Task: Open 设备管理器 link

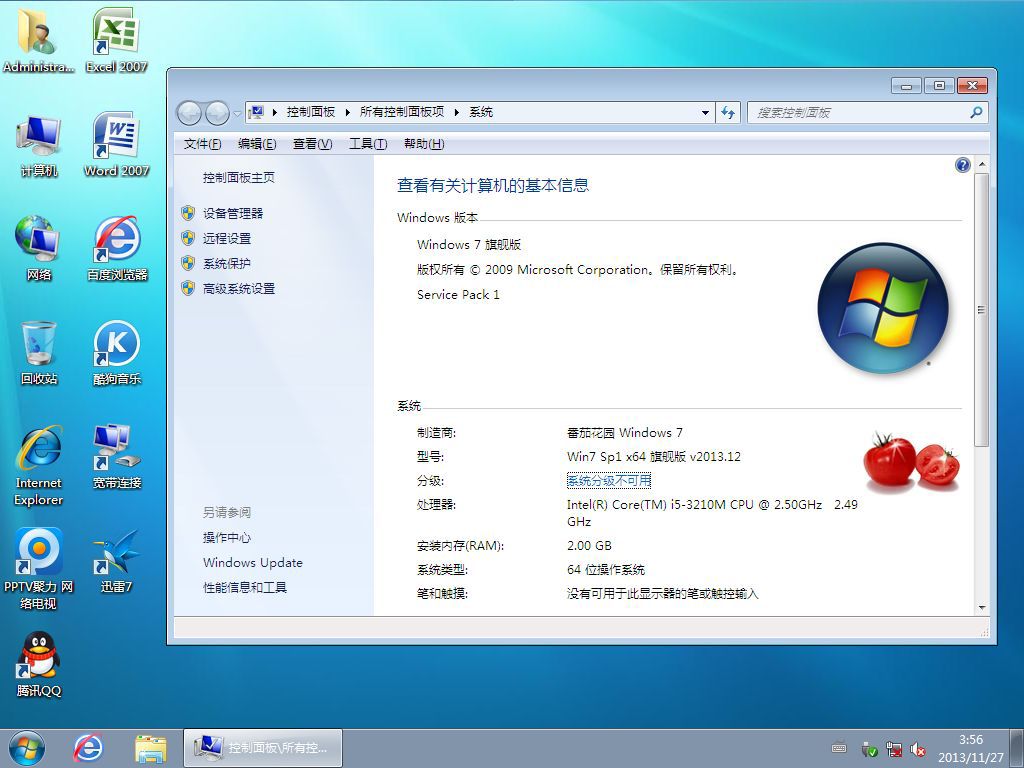Action: pos(233,214)
